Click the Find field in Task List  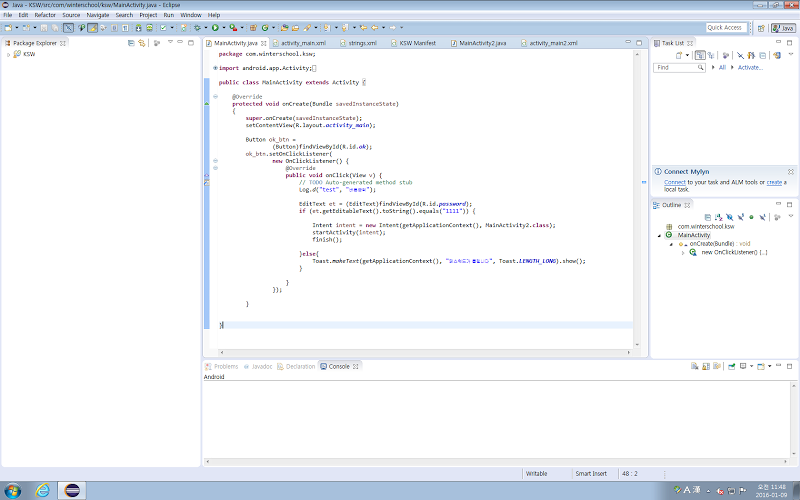click(679, 67)
